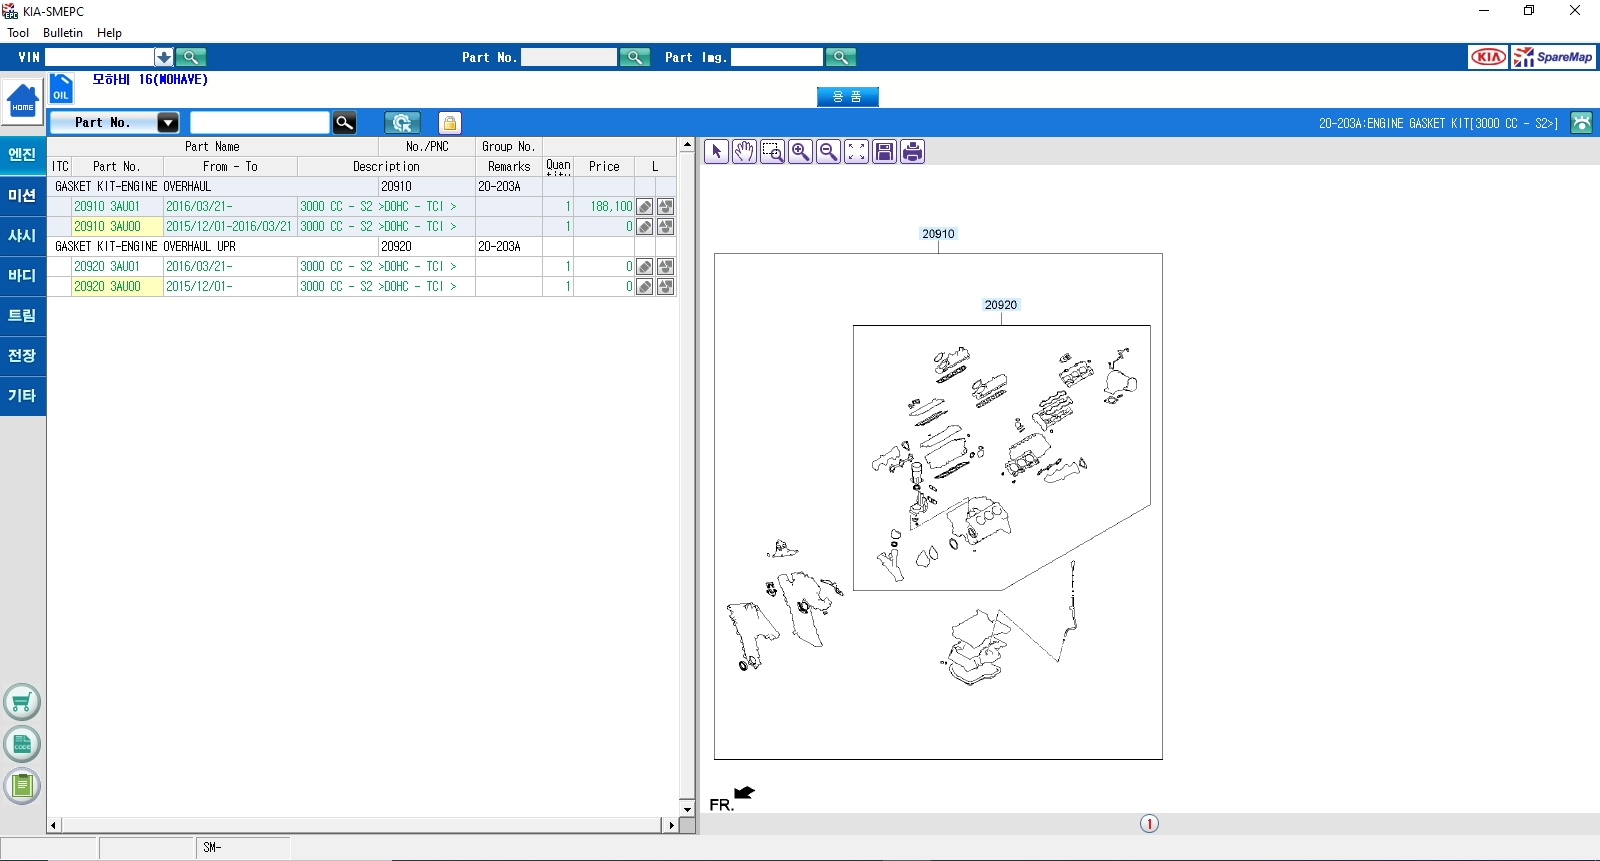Click parts list scrollbar up arrow
Image resolution: width=1600 pixels, height=861 pixels.
pyautogui.click(x=687, y=145)
